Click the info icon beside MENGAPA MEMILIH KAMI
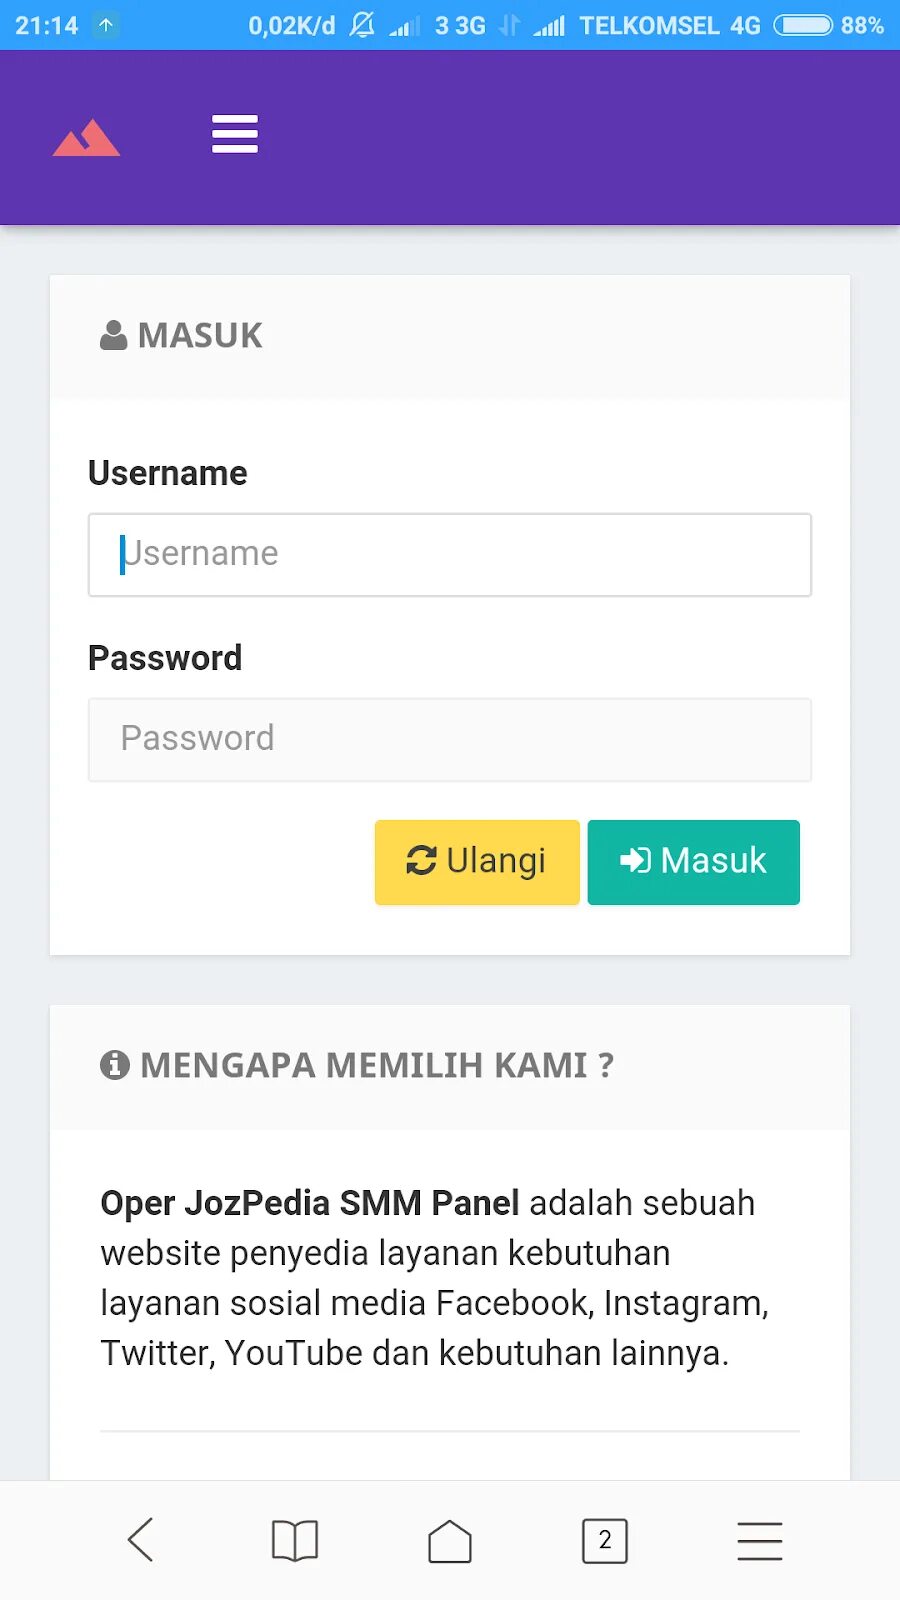 point(115,1065)
